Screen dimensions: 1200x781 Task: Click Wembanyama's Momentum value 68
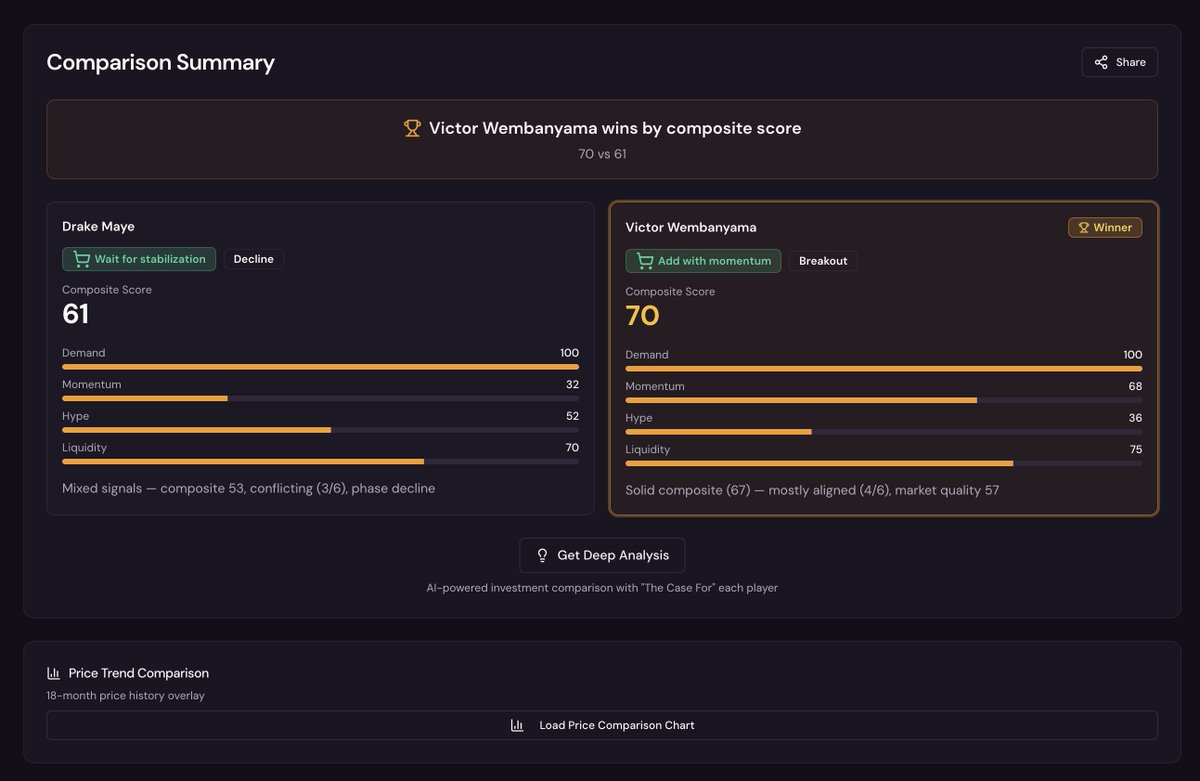click(1135, 386)
